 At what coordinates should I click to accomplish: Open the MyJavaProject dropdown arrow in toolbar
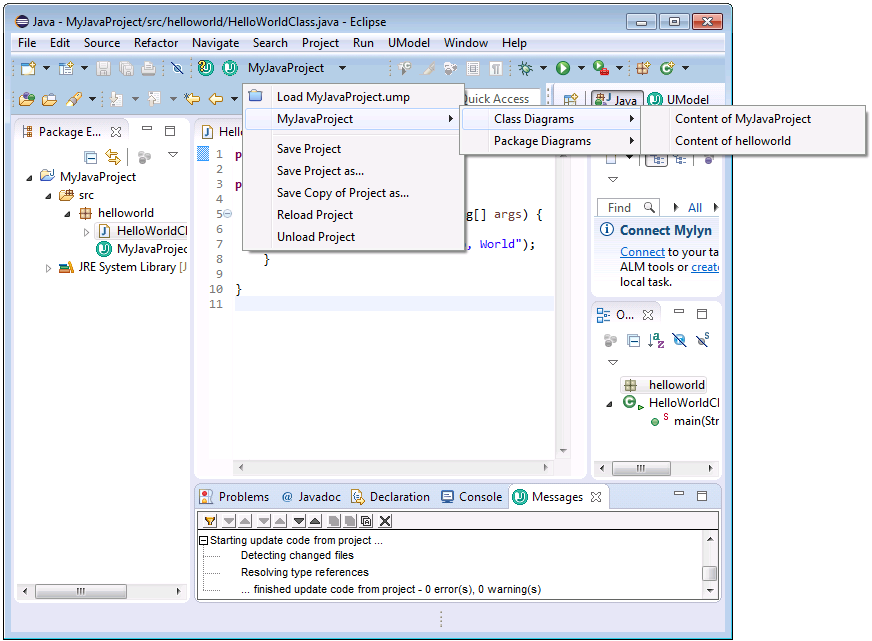[x=342, y=68]
